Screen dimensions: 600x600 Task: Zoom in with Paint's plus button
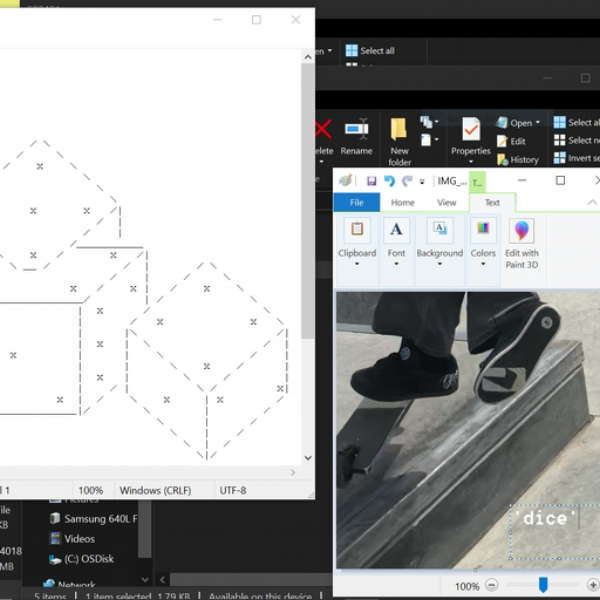(x=593, y=585)
